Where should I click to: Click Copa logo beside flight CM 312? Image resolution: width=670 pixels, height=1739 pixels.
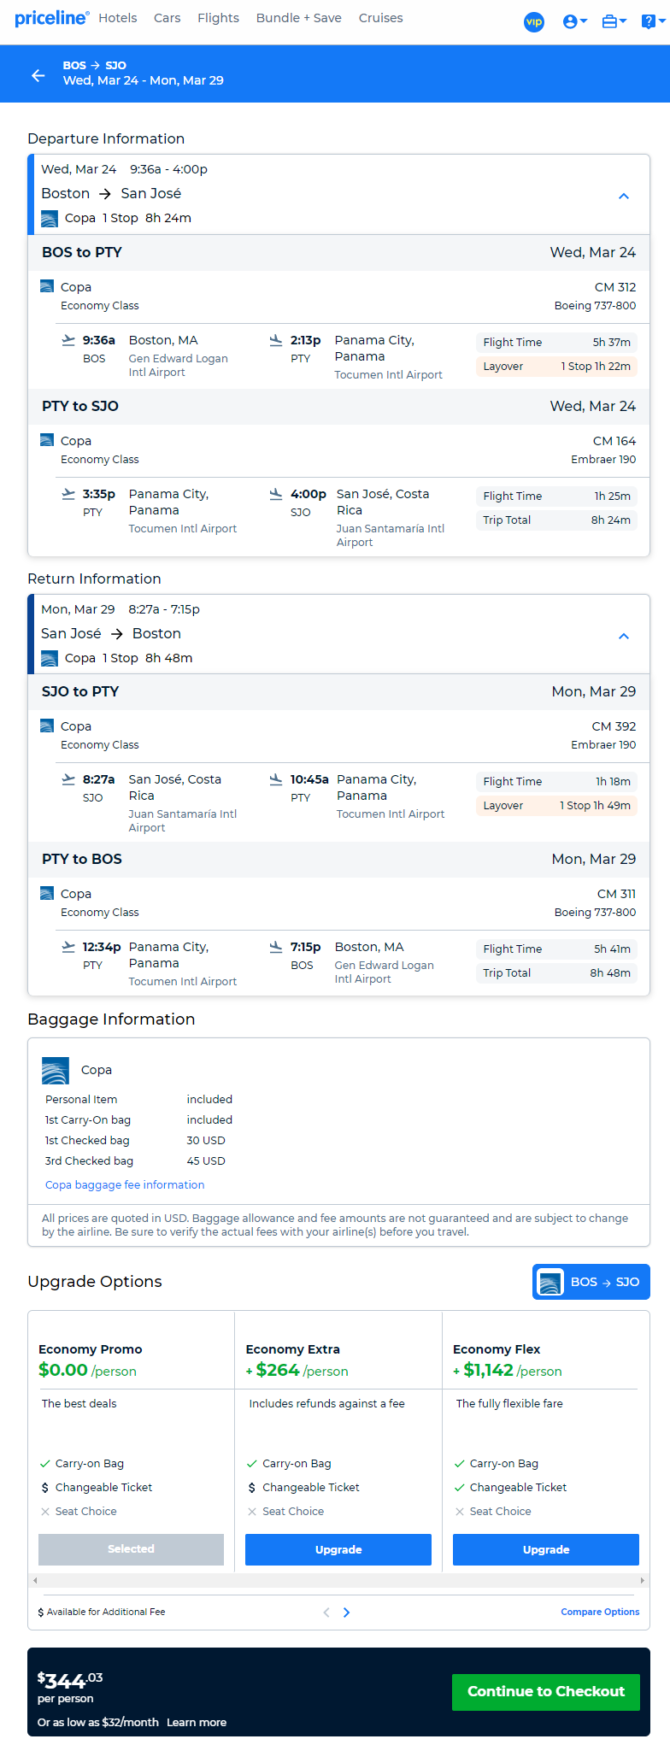[47, 286]
